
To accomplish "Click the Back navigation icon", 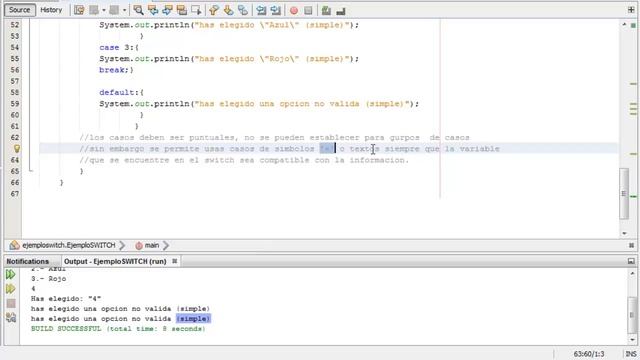I will [x=94, y=10].
